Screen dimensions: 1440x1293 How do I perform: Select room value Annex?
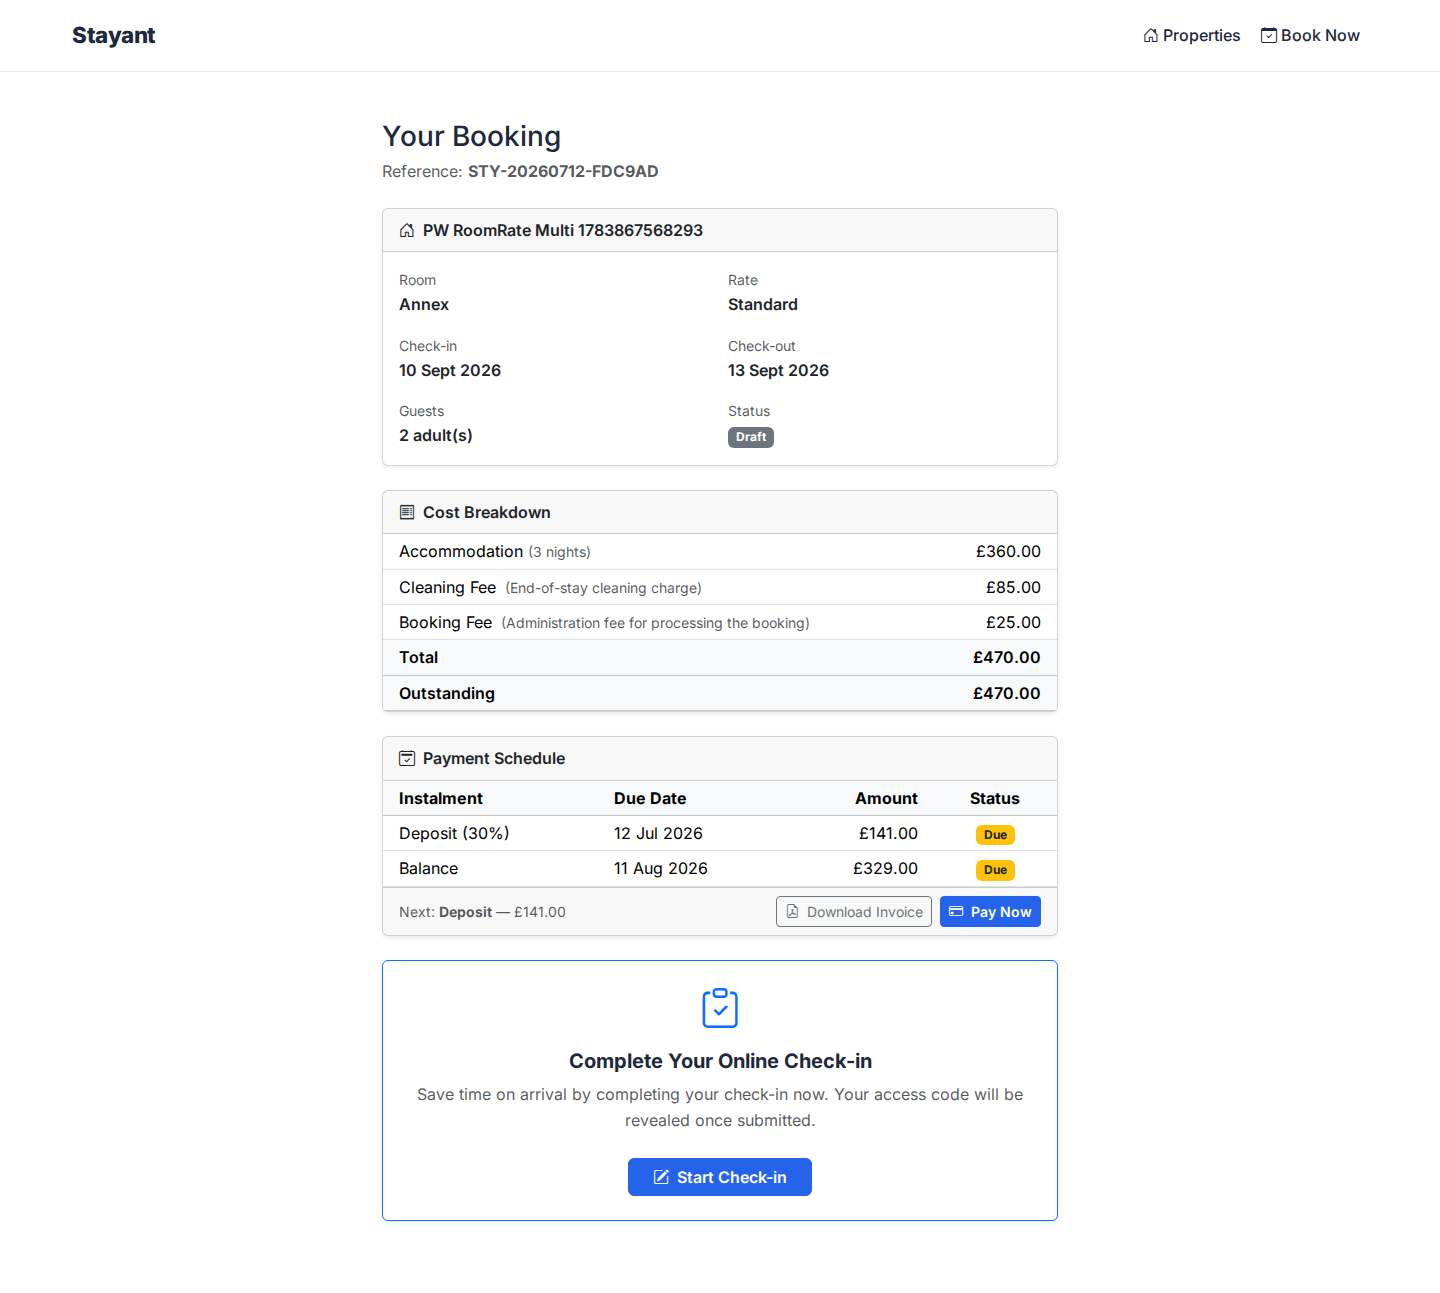tap(424, 304)
